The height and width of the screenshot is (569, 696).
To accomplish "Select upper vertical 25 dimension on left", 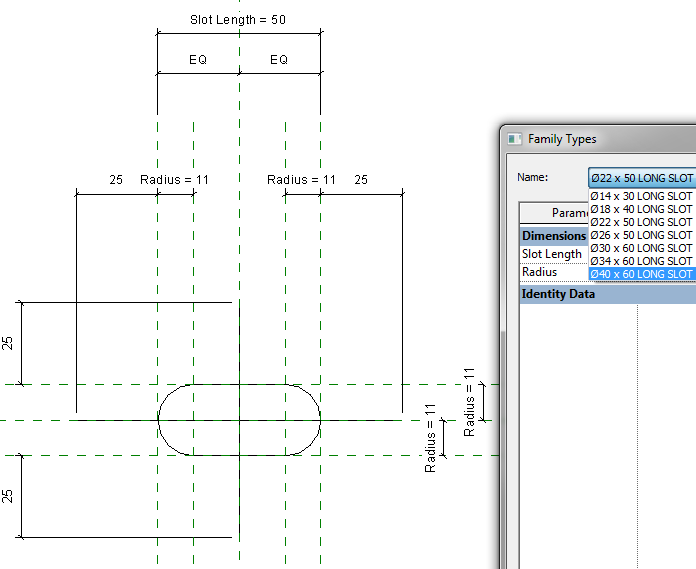I will 8,343.
